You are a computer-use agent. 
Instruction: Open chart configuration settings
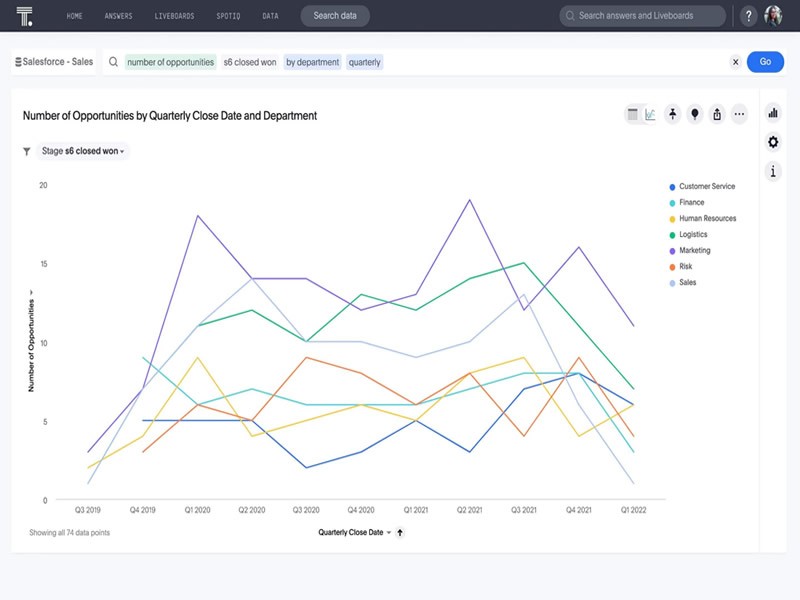(773, 142)
